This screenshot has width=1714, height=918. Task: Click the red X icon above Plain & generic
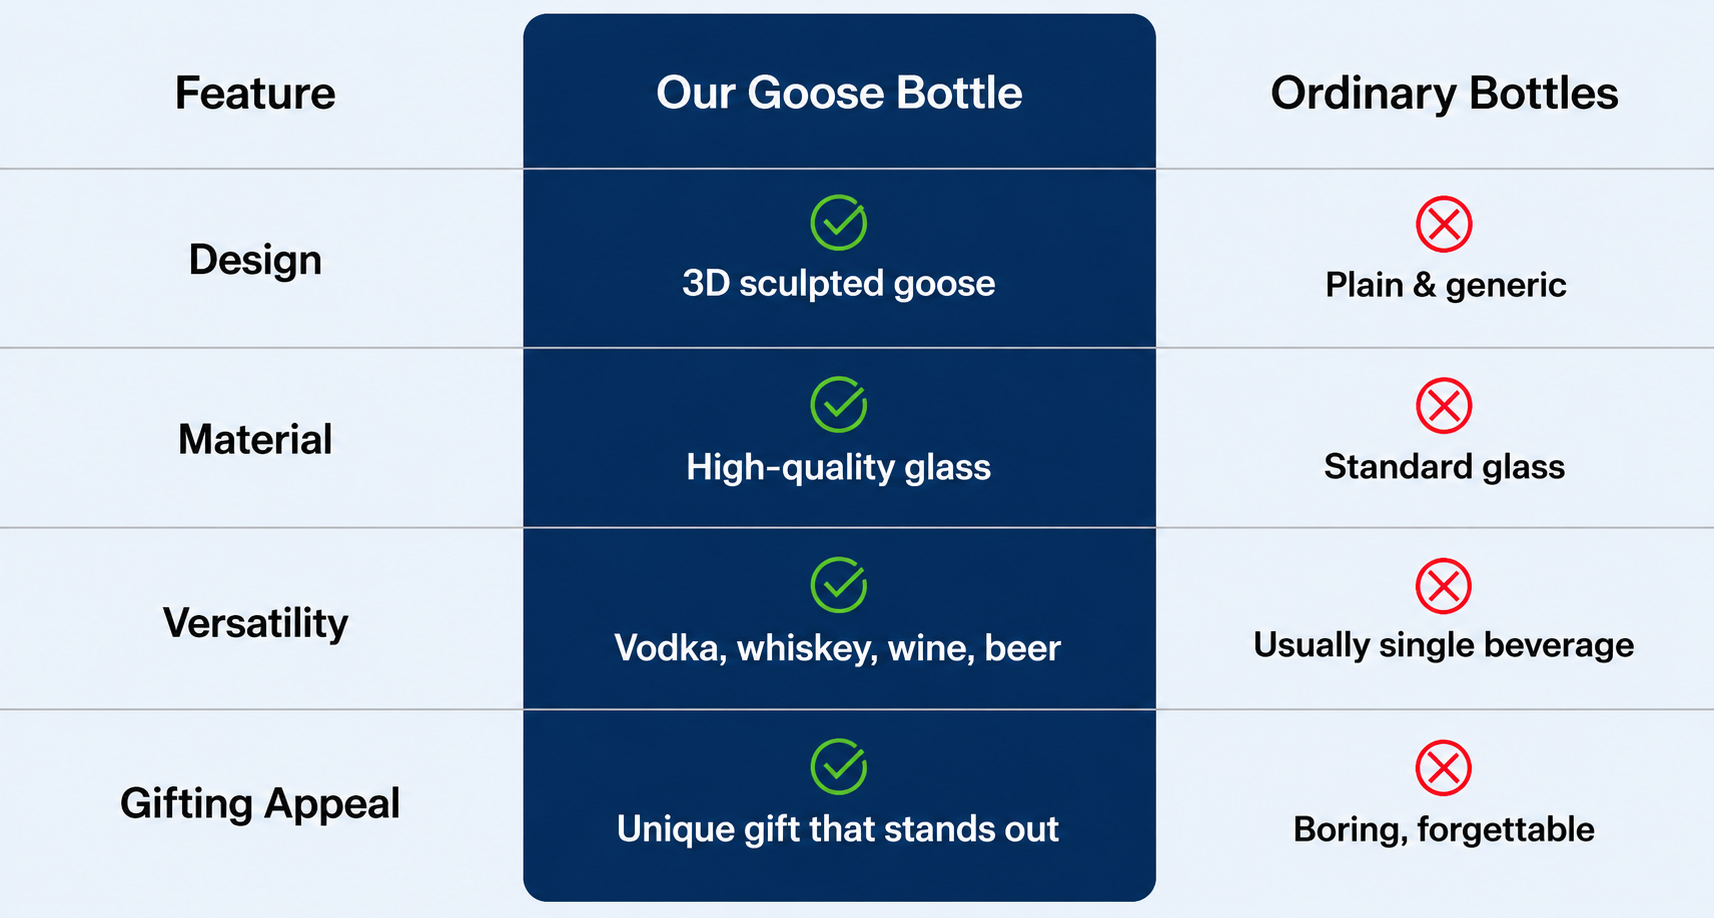(1444, 224)
